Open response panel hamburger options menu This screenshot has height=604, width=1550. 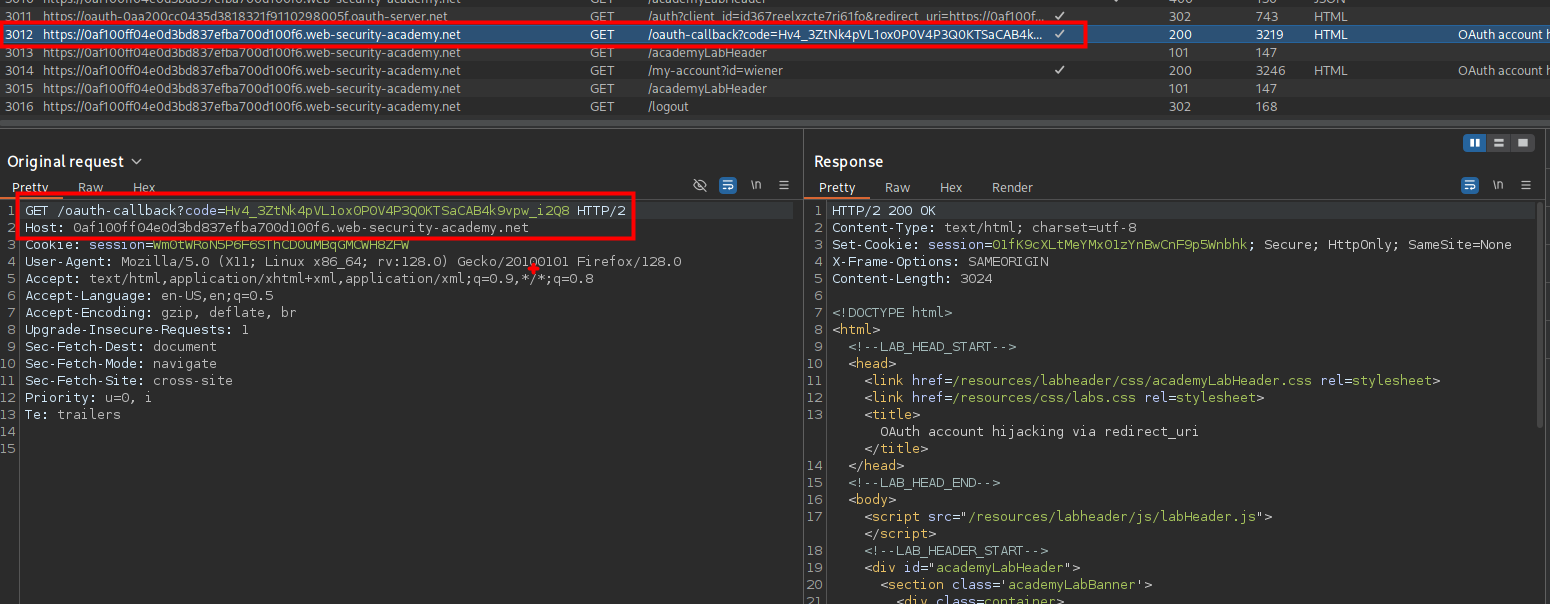click(1525, 186)
